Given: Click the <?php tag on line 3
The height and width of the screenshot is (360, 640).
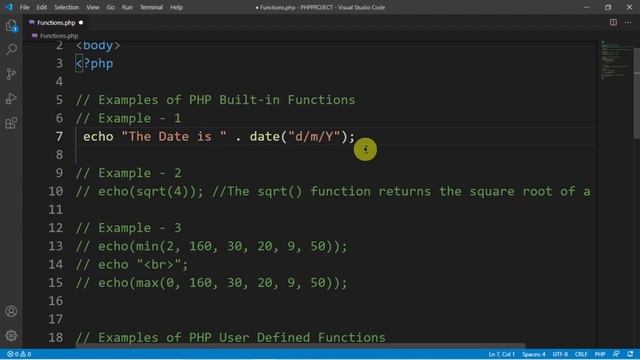Looking at the screenshot, I should click(95, 64).
